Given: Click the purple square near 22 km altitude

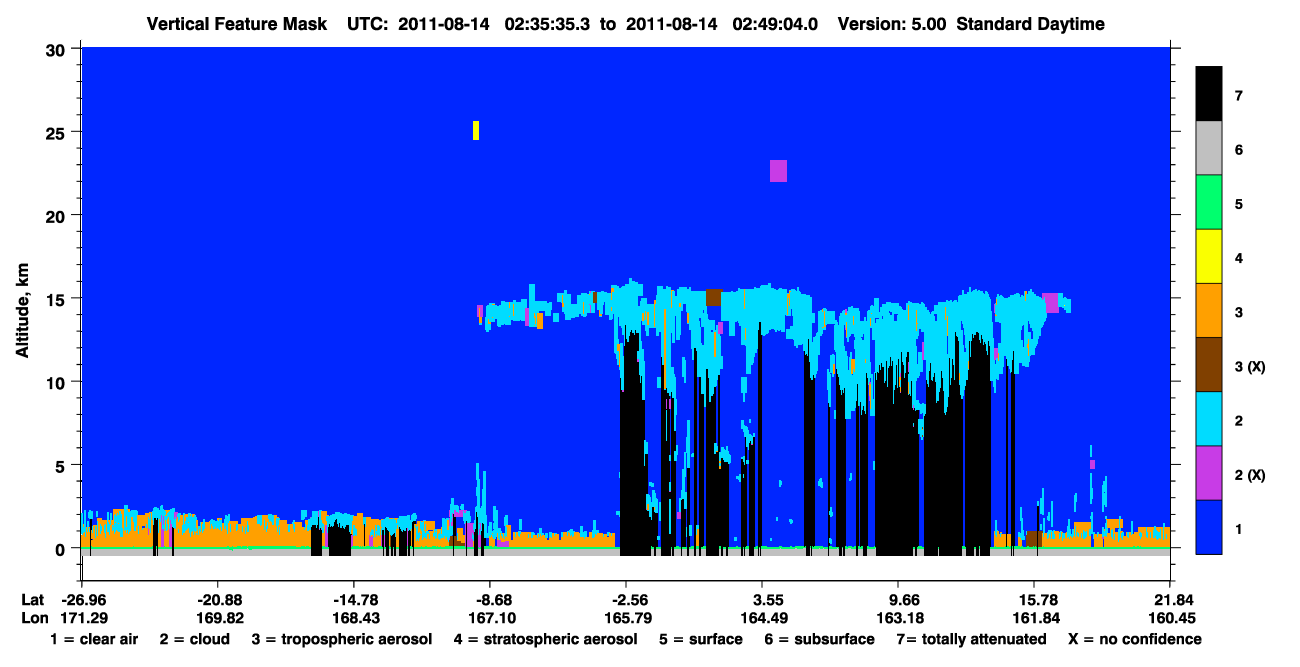Looking at the screenshot, I should click(778, 171).
